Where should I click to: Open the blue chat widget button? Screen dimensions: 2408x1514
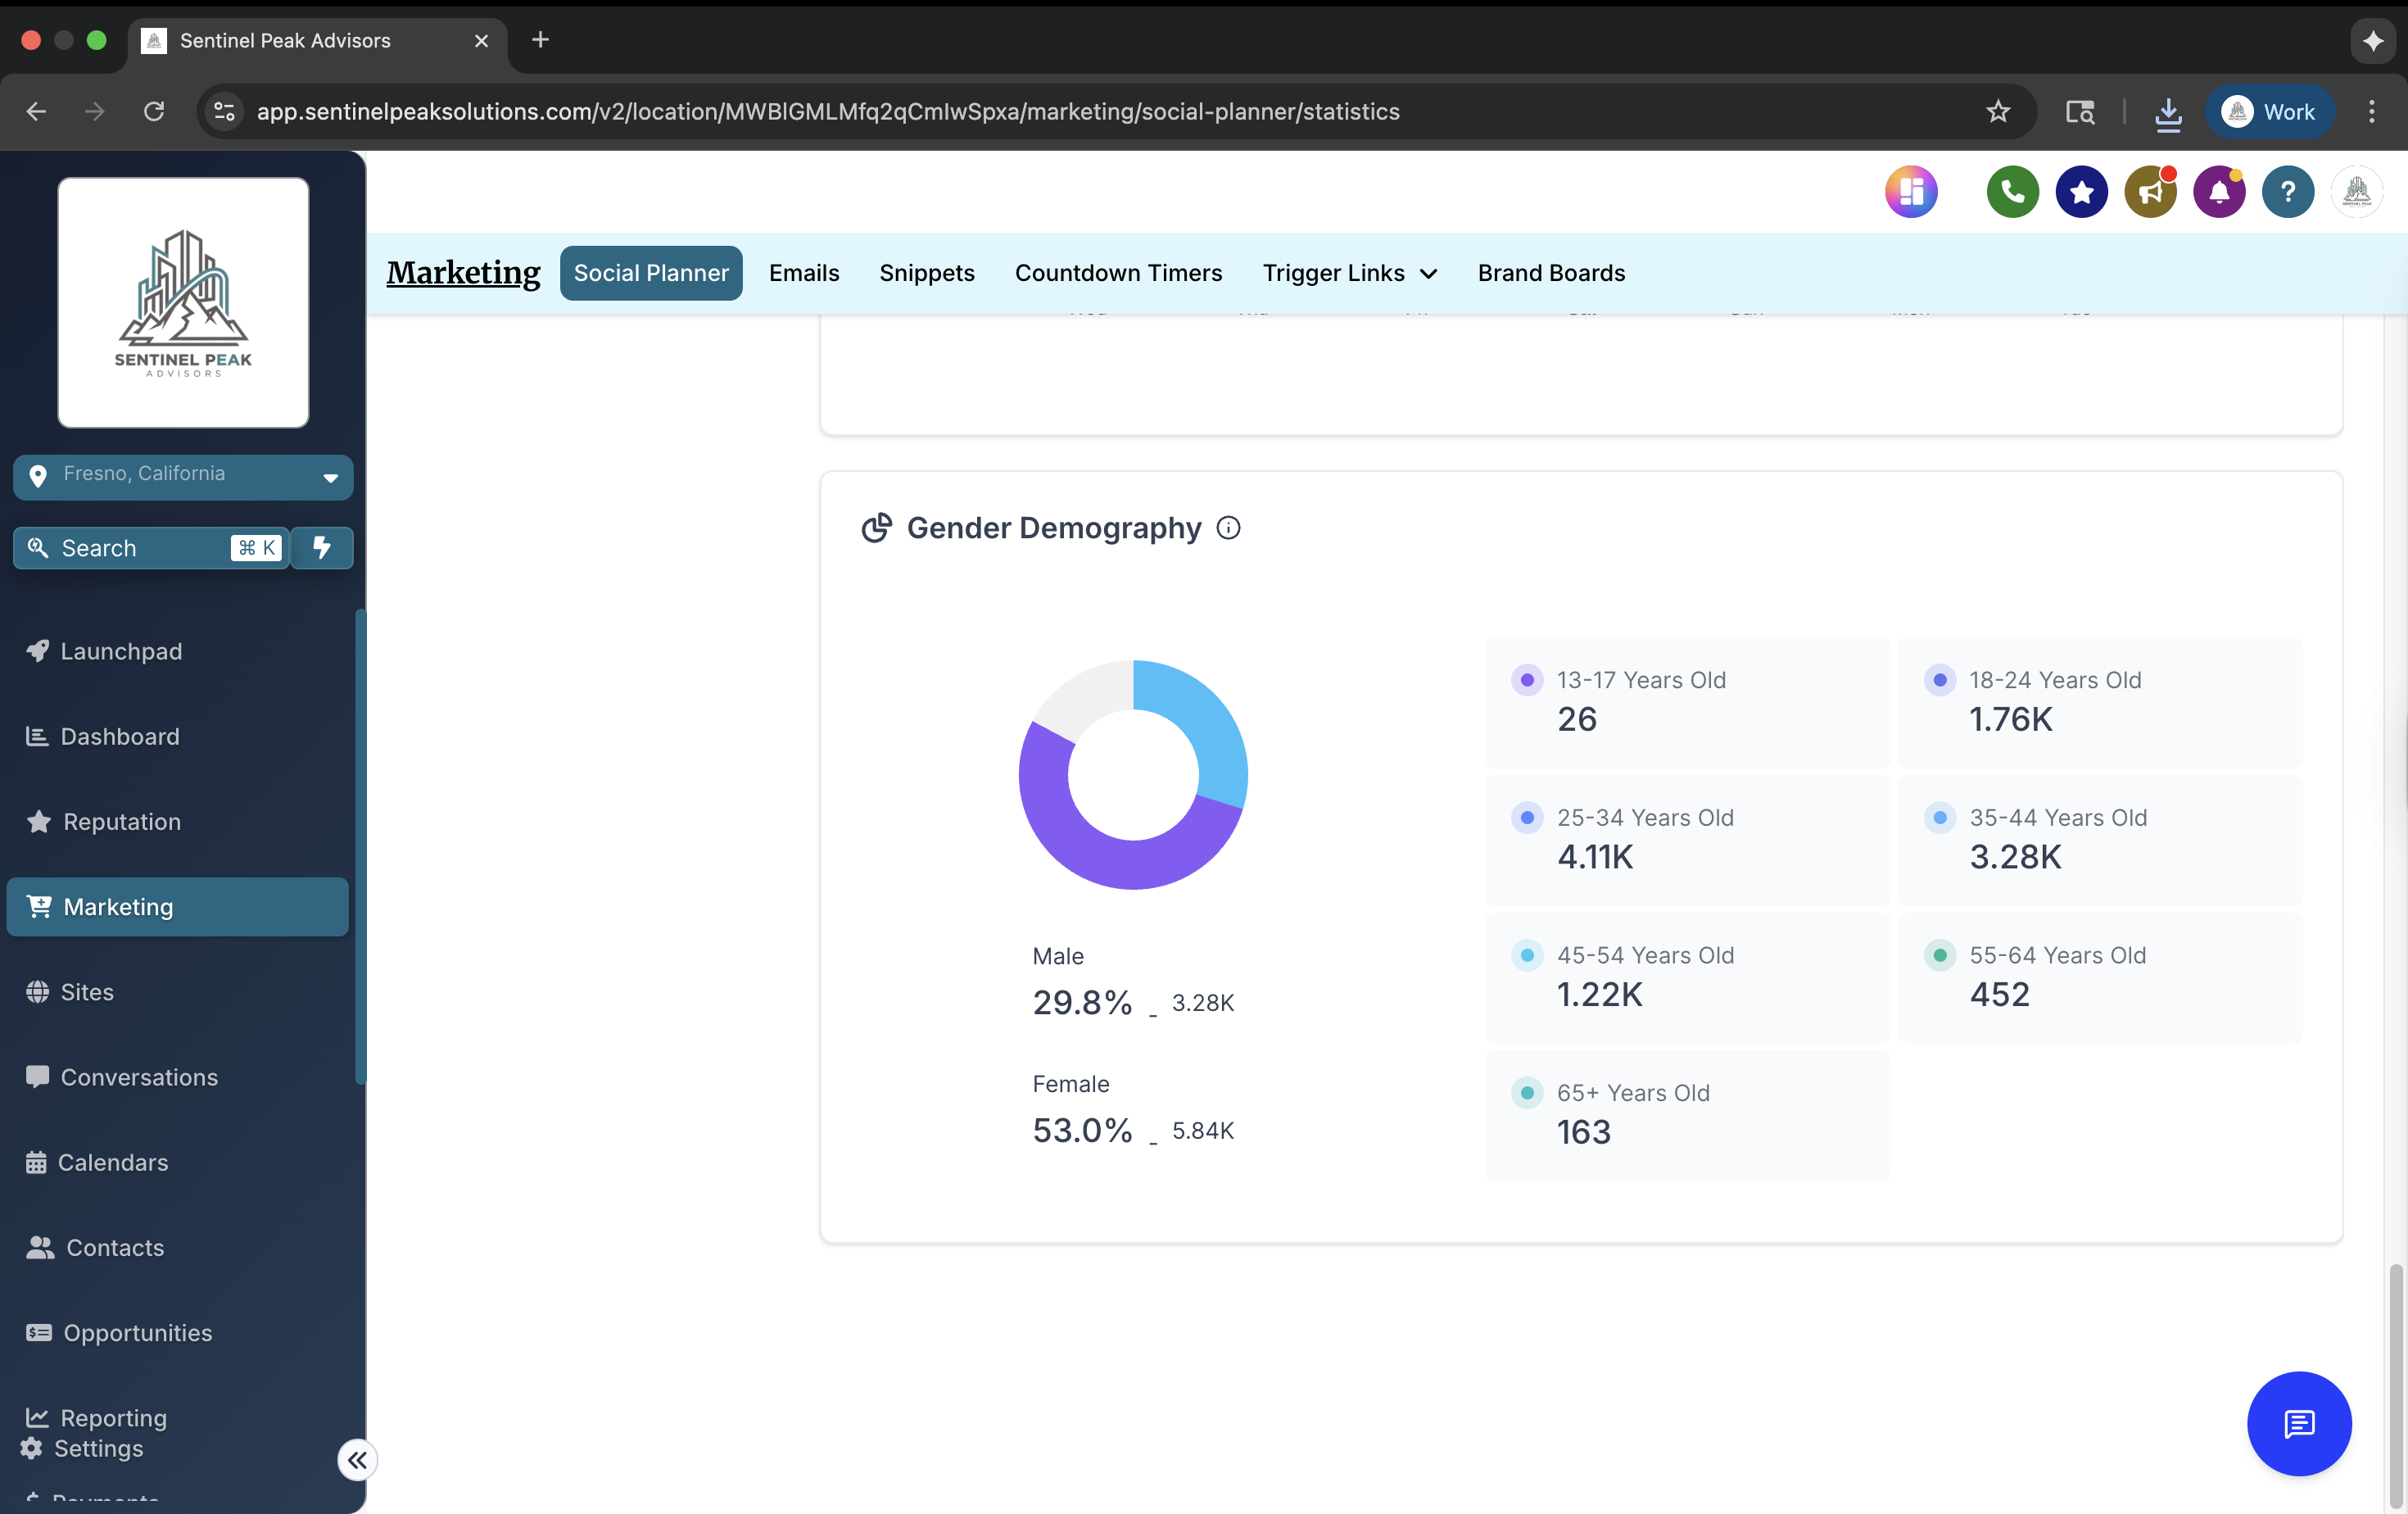[2299, 1423]
